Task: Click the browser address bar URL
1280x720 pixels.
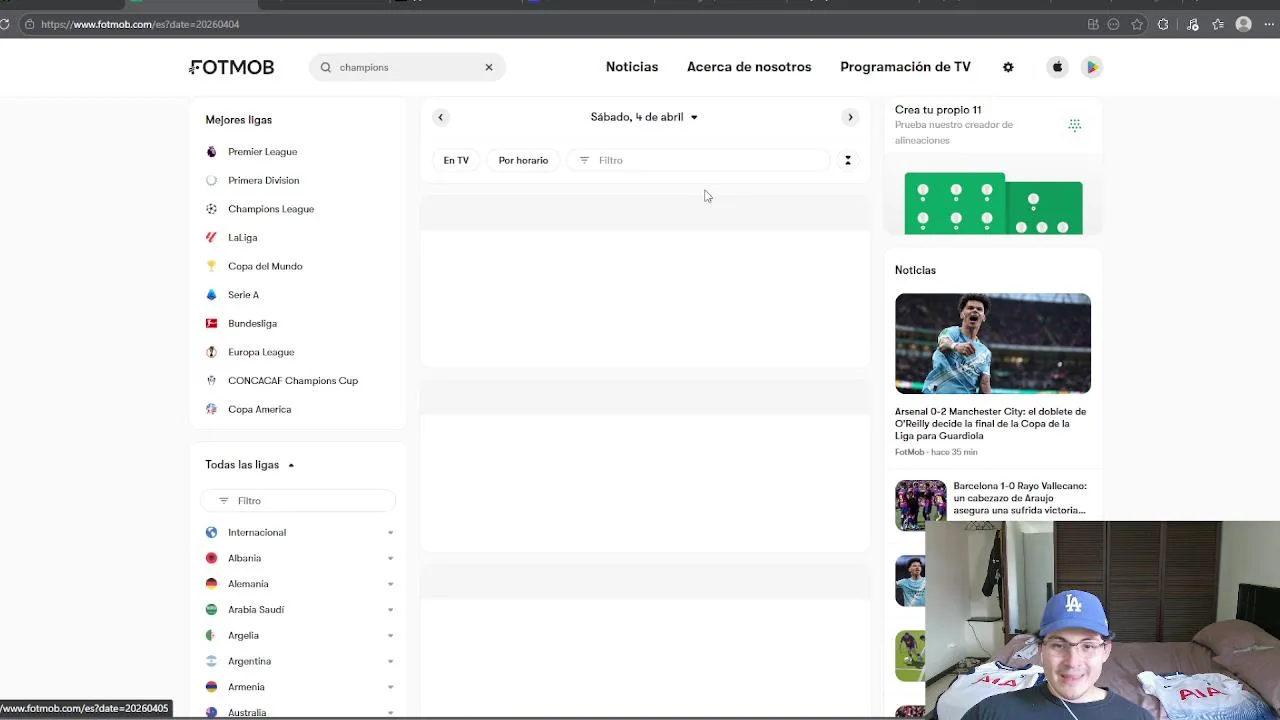Action: [x=140, y=24]
